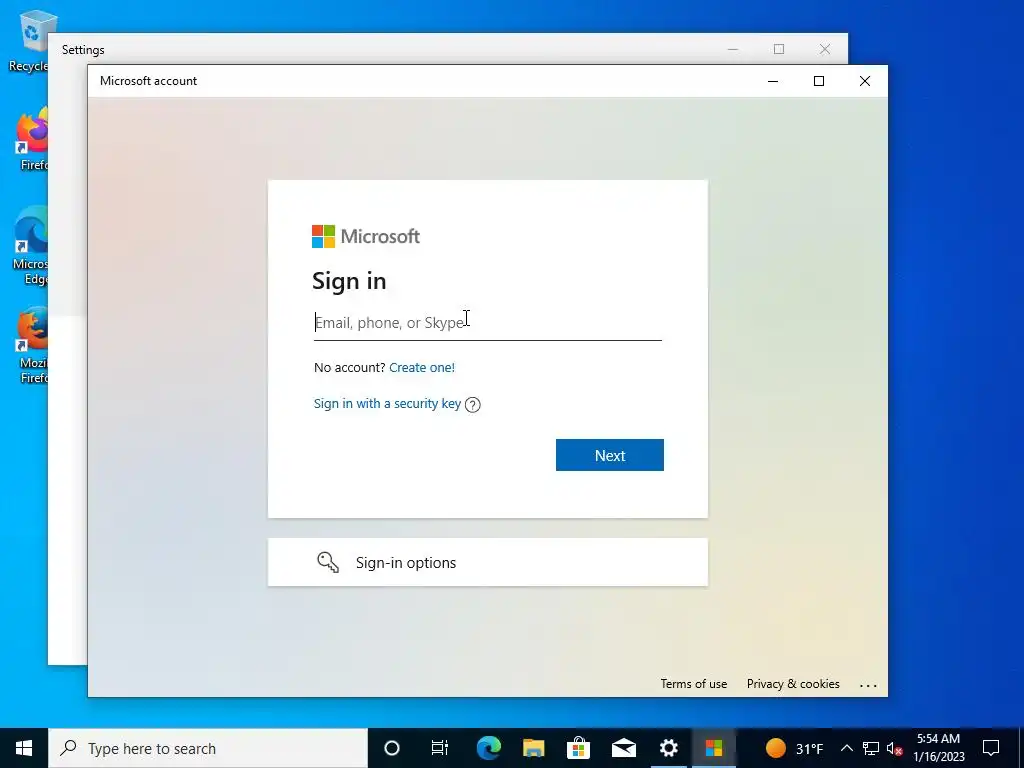1024x768 pixels.
Task: Open the three-dot more options menu
Action: click(868, 686)
